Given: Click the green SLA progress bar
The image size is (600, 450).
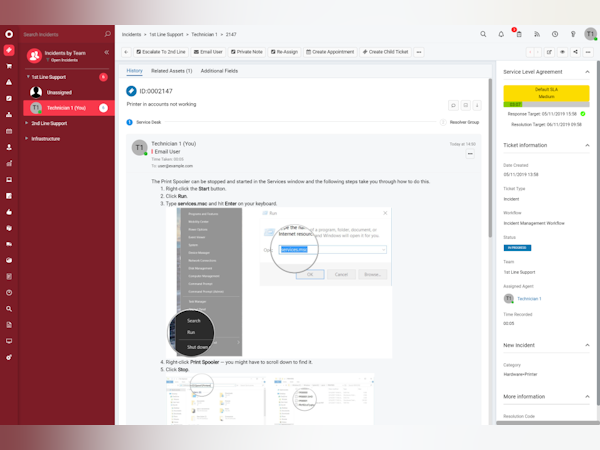Looking at the screenshot, I should tap(513, 104).
